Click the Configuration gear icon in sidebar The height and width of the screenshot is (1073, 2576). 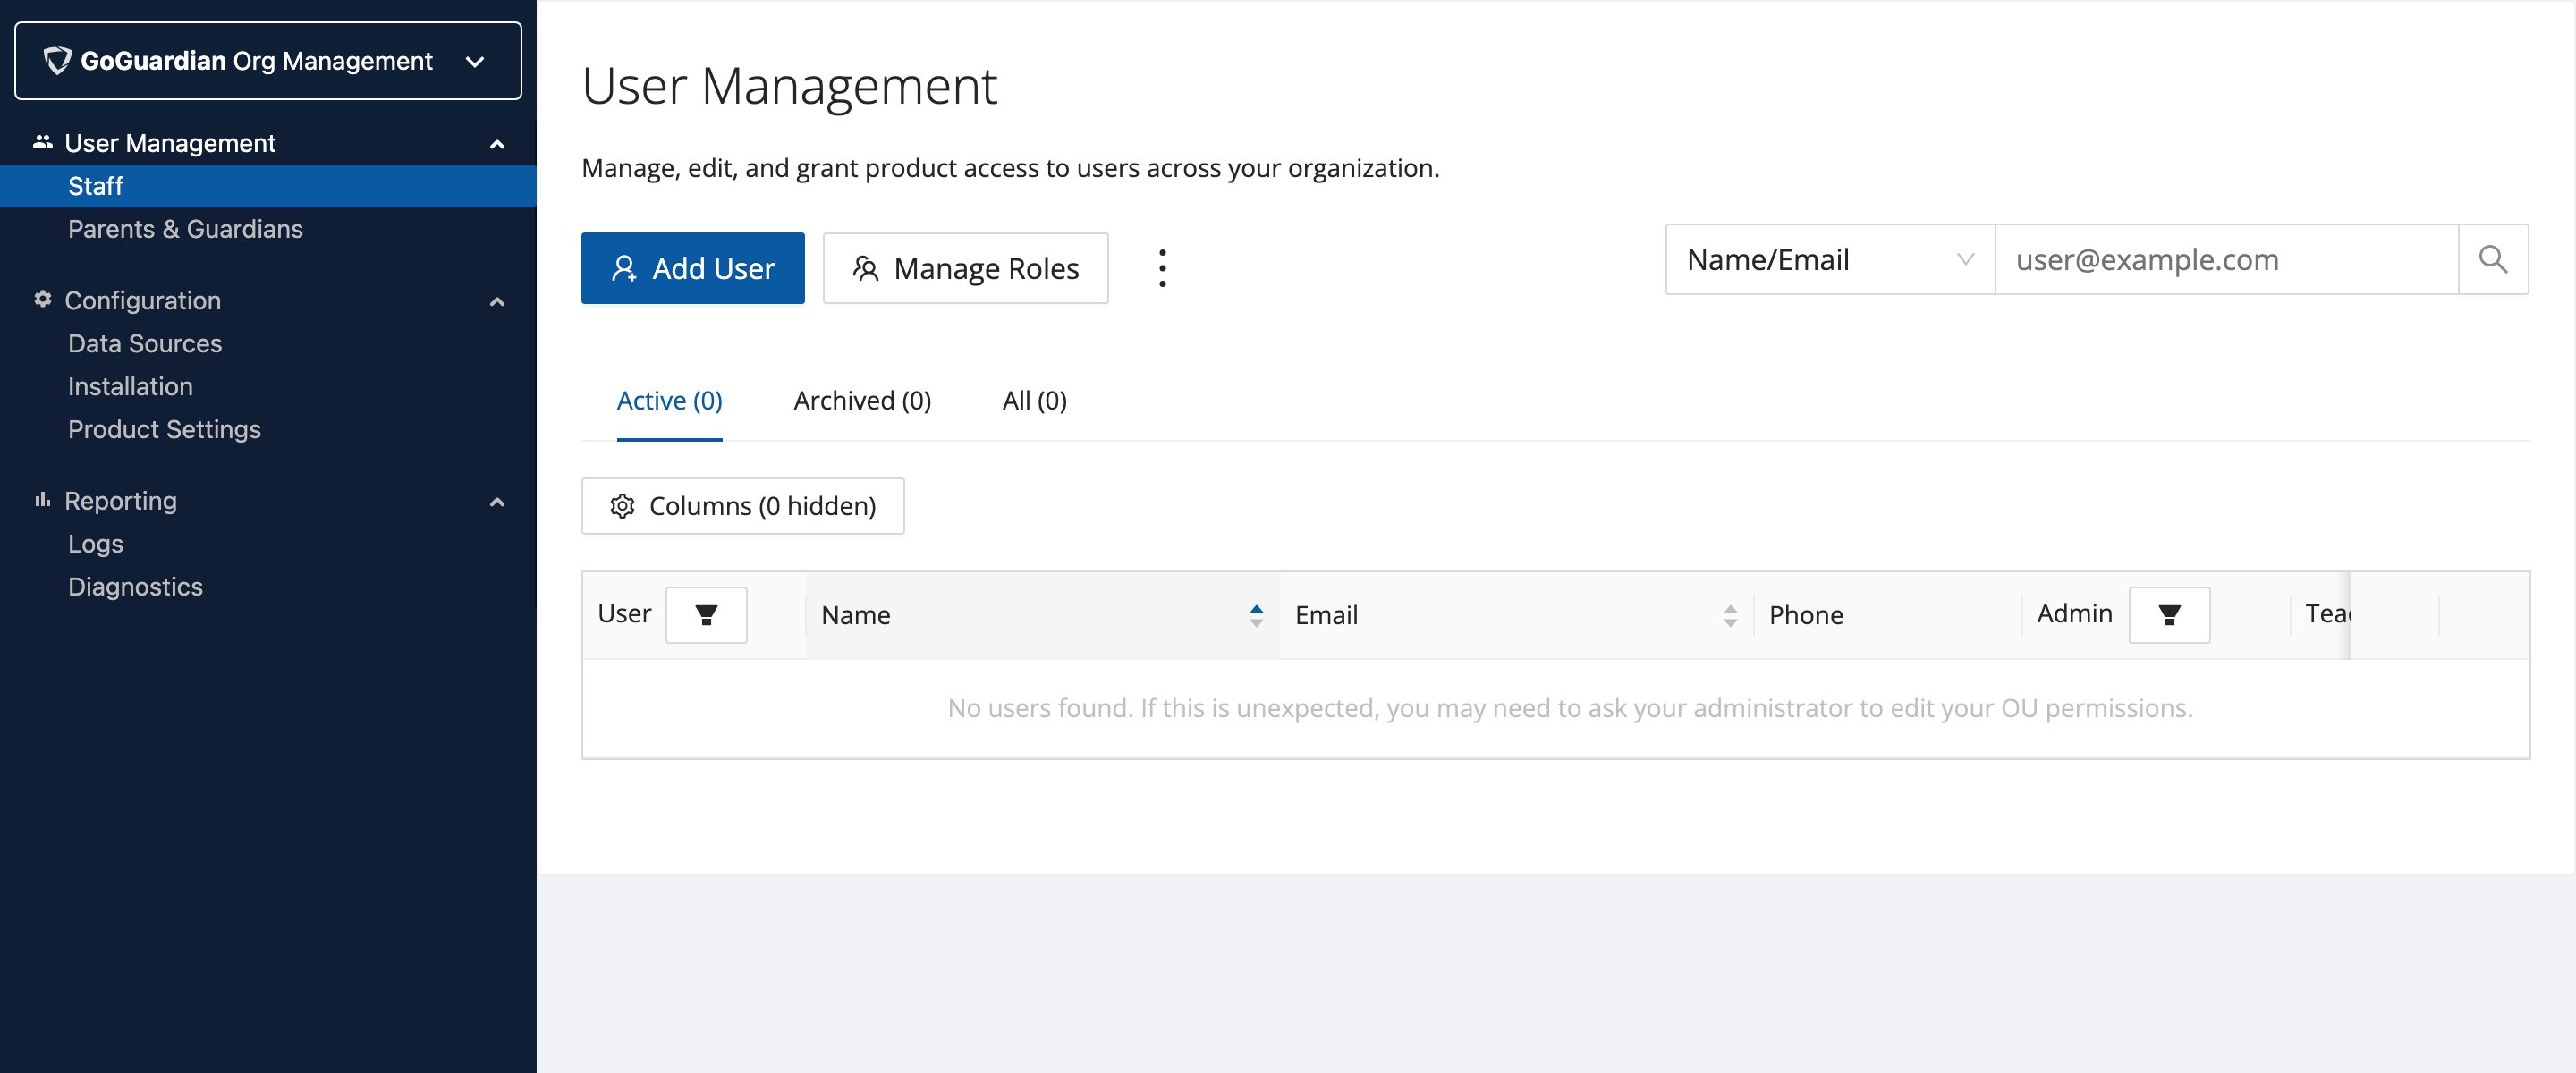pos(42,299)
